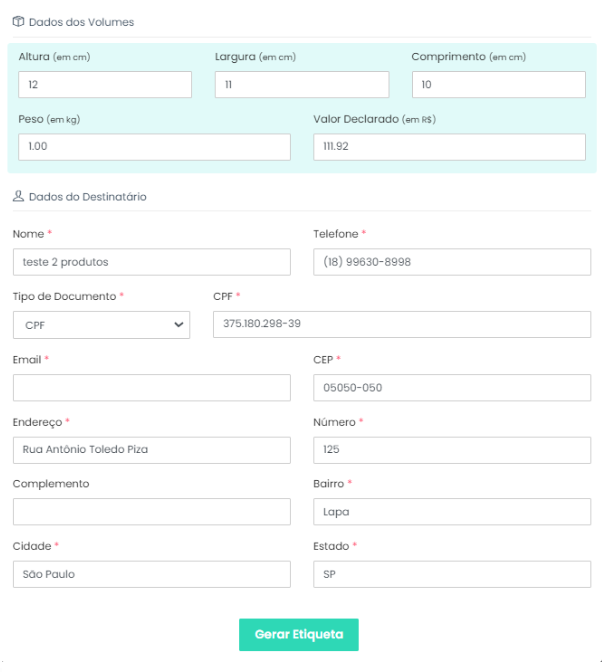Click the box icon beside Dados dos Volumes

(18, 21)
